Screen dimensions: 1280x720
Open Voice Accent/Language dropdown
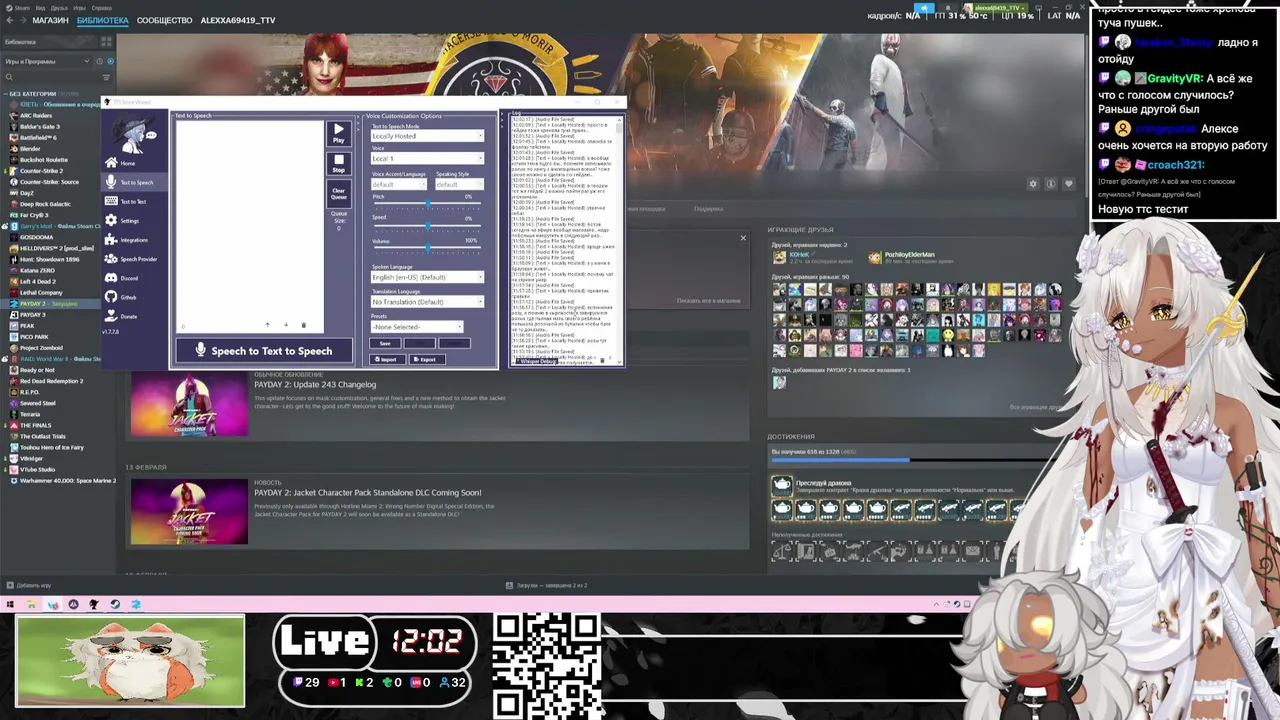pos(399,184)
